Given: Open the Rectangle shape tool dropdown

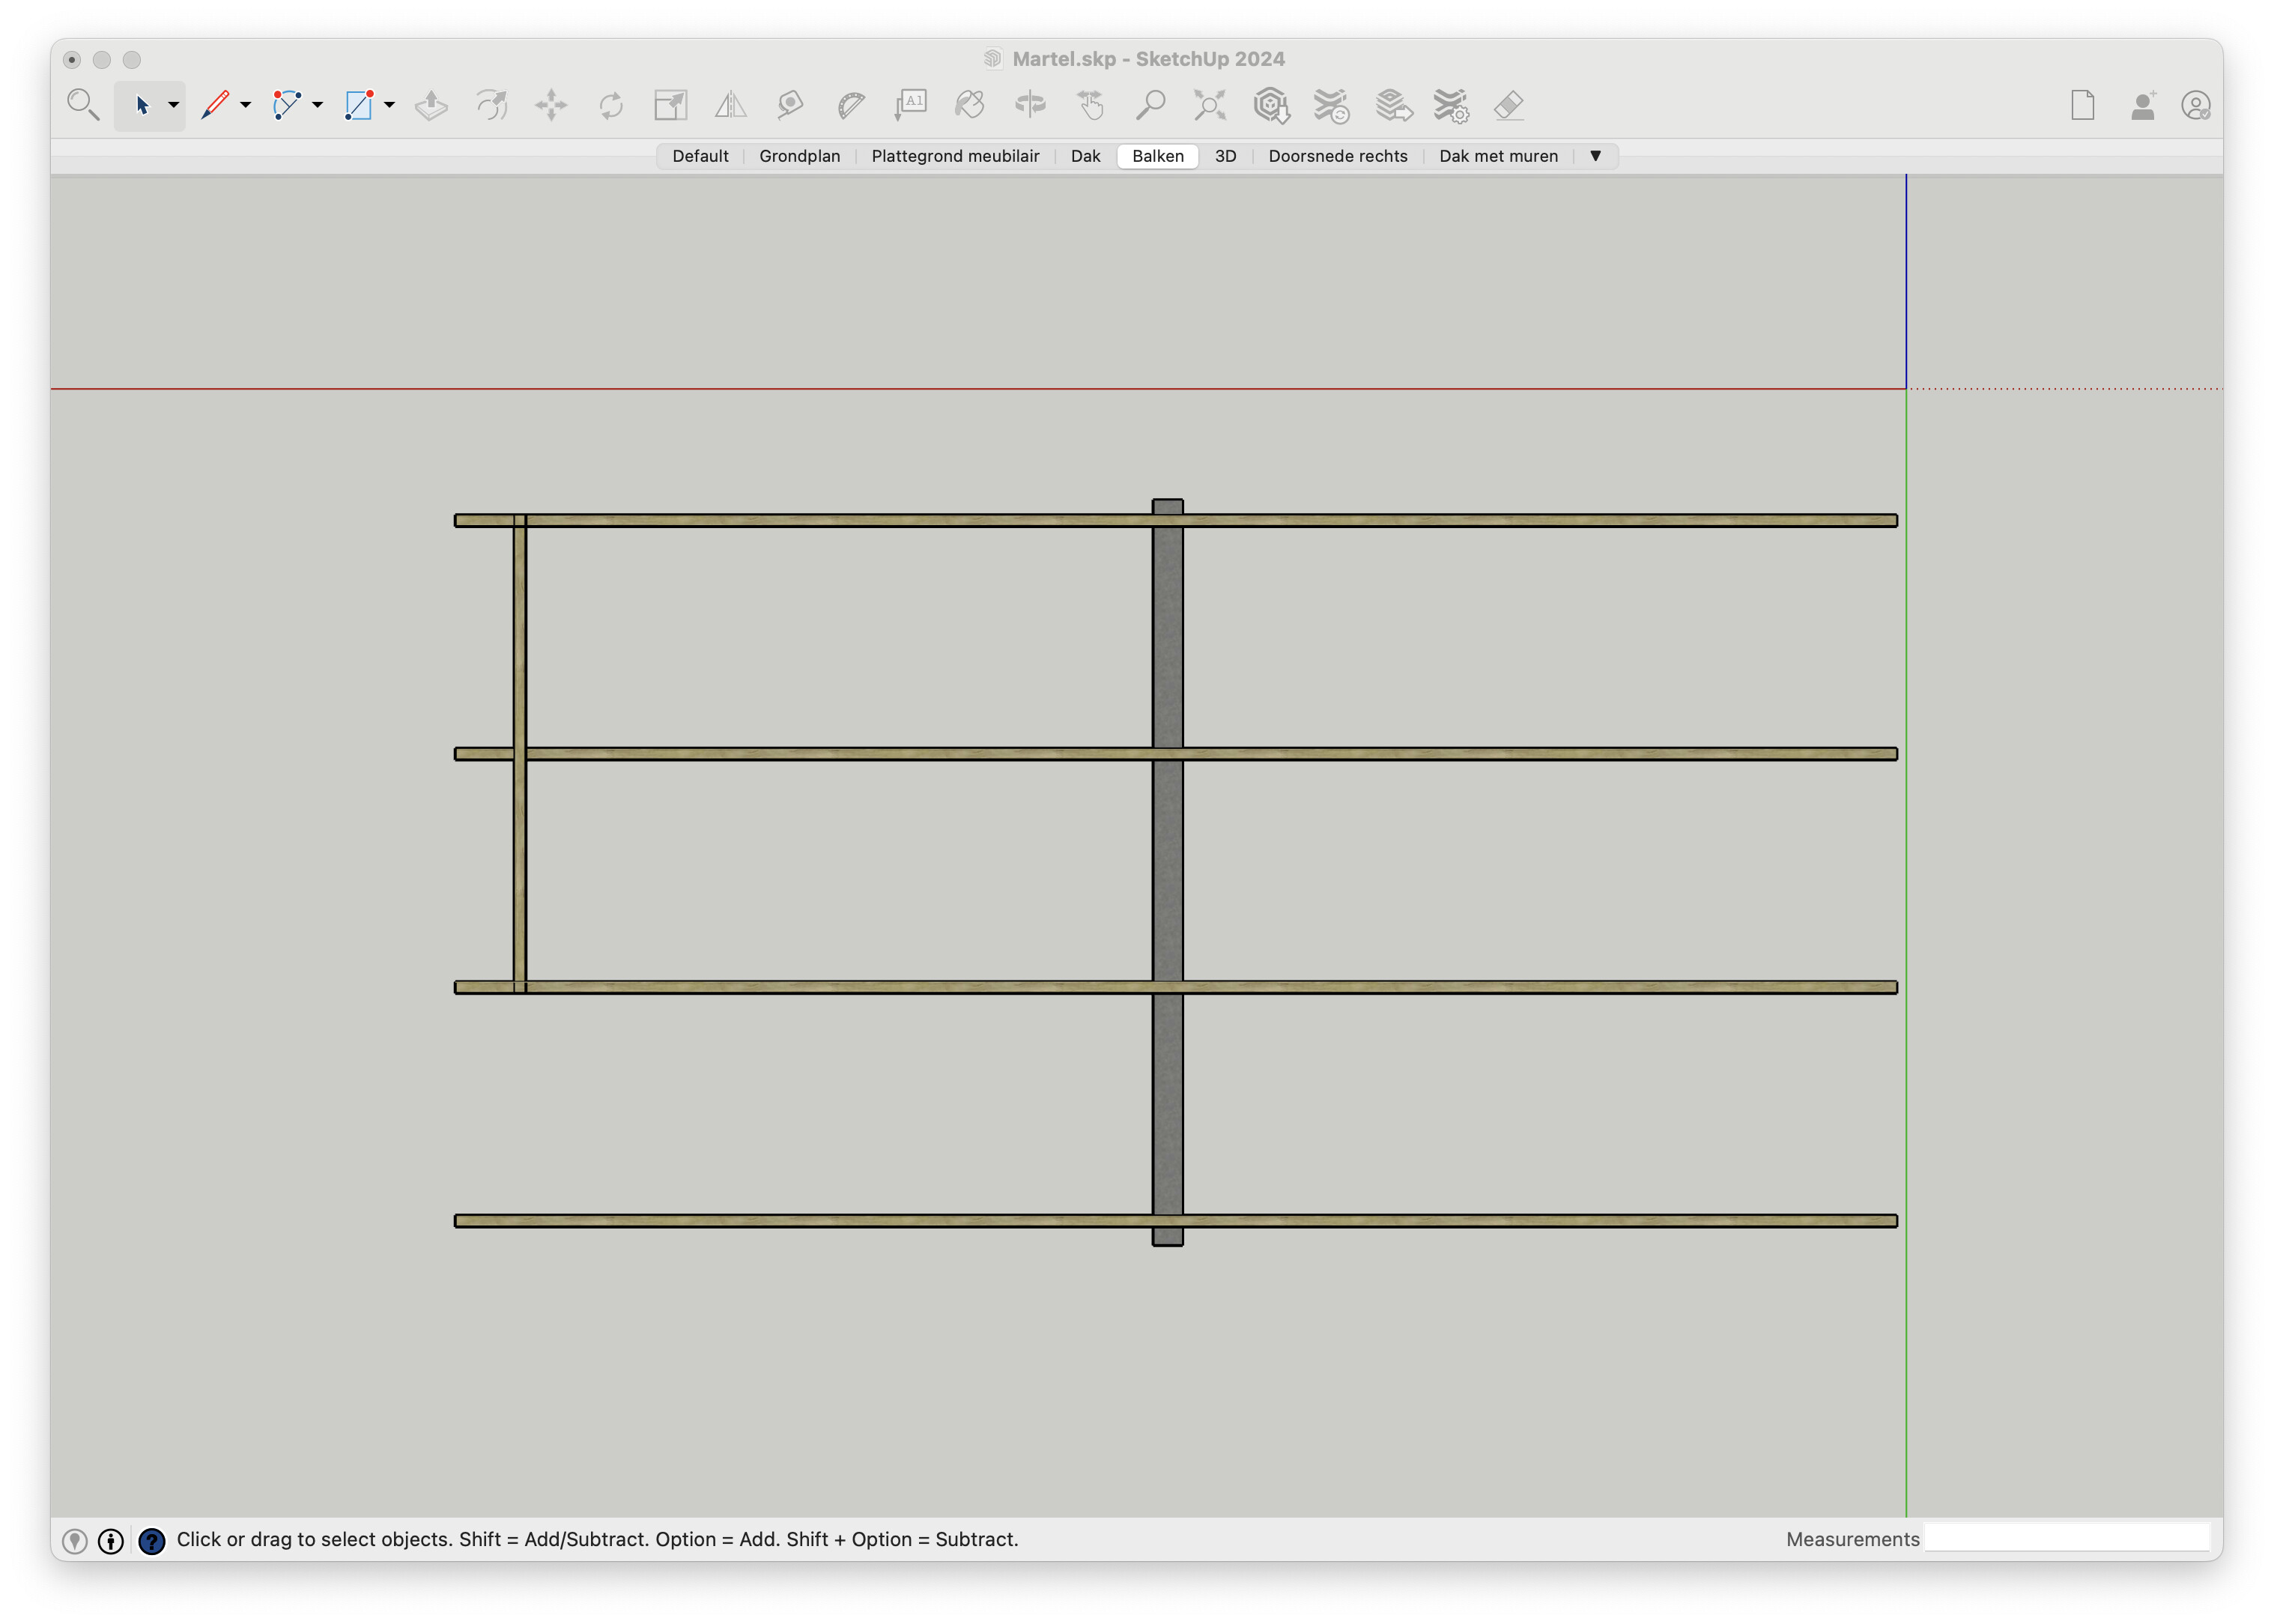Looking at the screenshot, I should click(x=389, y=105).
